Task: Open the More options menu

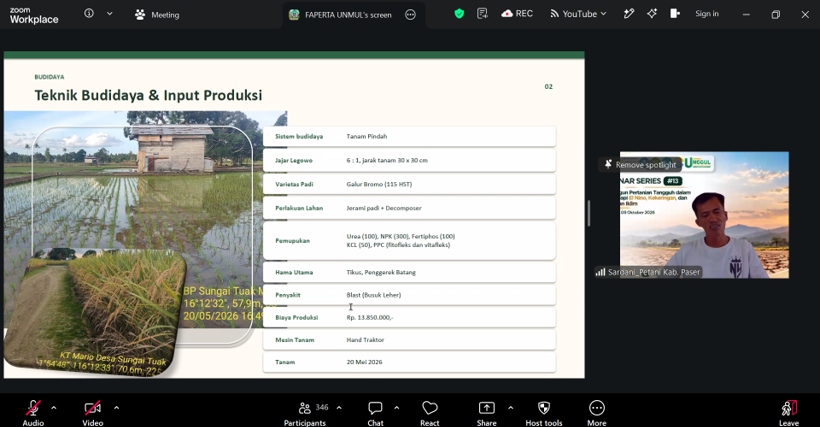Action: (597, 412)
